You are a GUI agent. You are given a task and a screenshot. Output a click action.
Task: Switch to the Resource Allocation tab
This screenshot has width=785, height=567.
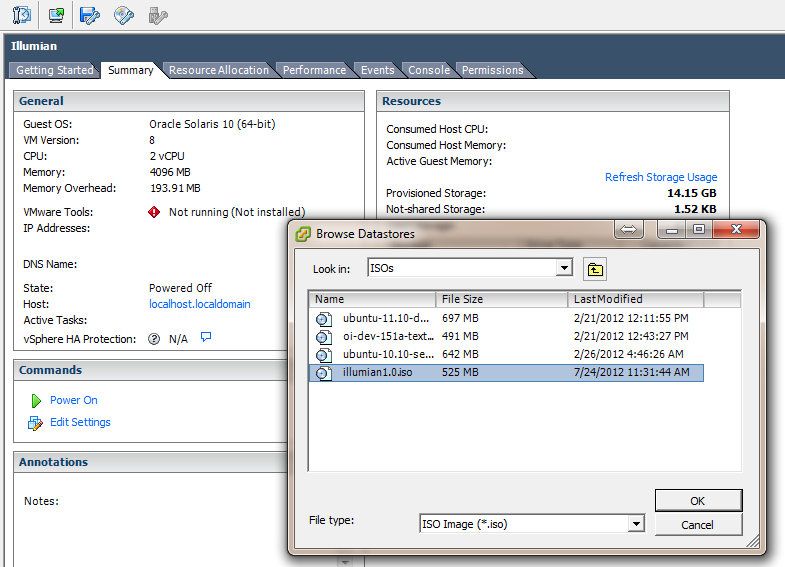pos(219,70)
